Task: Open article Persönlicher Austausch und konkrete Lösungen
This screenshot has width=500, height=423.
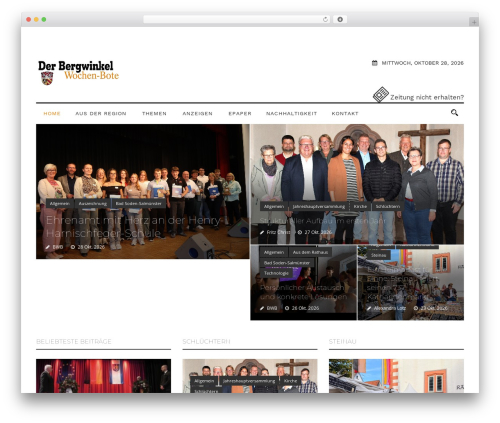Action: pyautogui.click(x=303, y=292)
